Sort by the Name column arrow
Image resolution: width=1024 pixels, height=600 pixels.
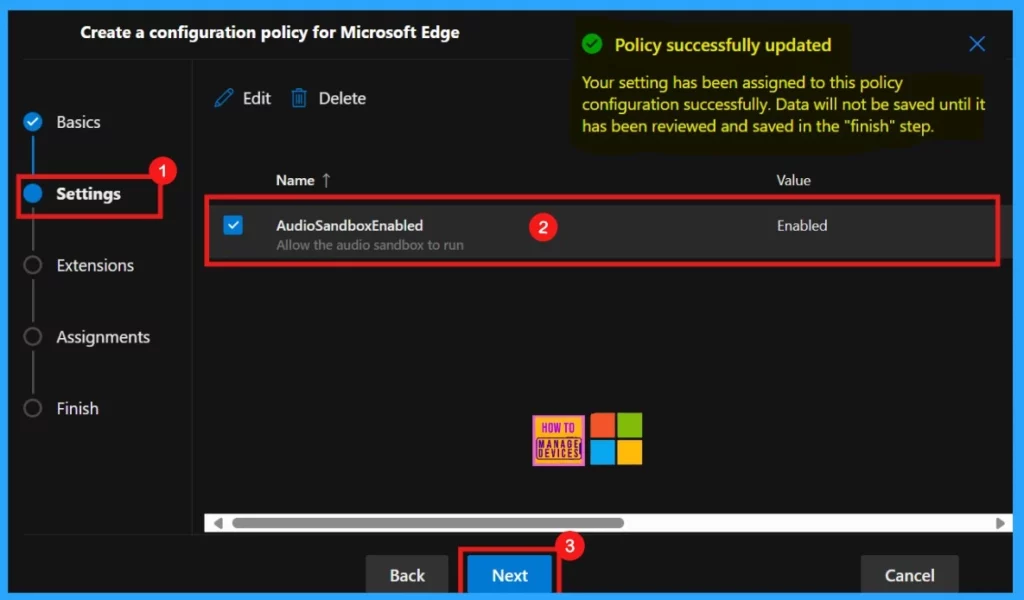326,180
